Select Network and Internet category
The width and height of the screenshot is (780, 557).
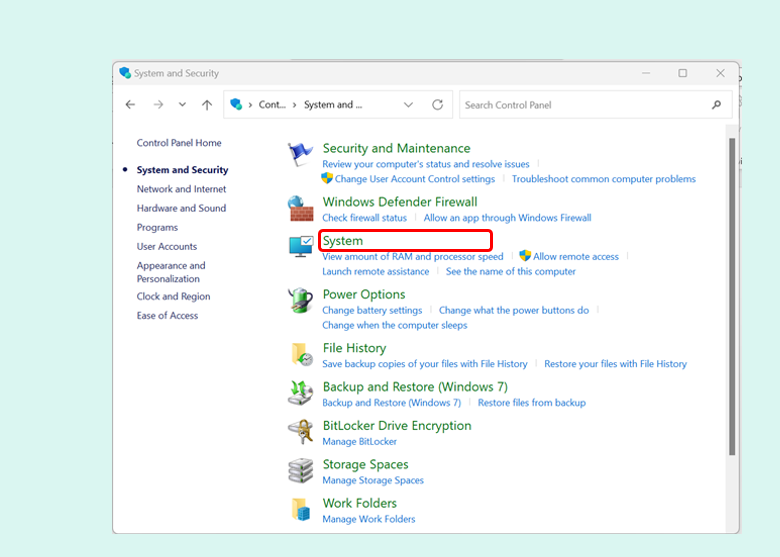181,189
